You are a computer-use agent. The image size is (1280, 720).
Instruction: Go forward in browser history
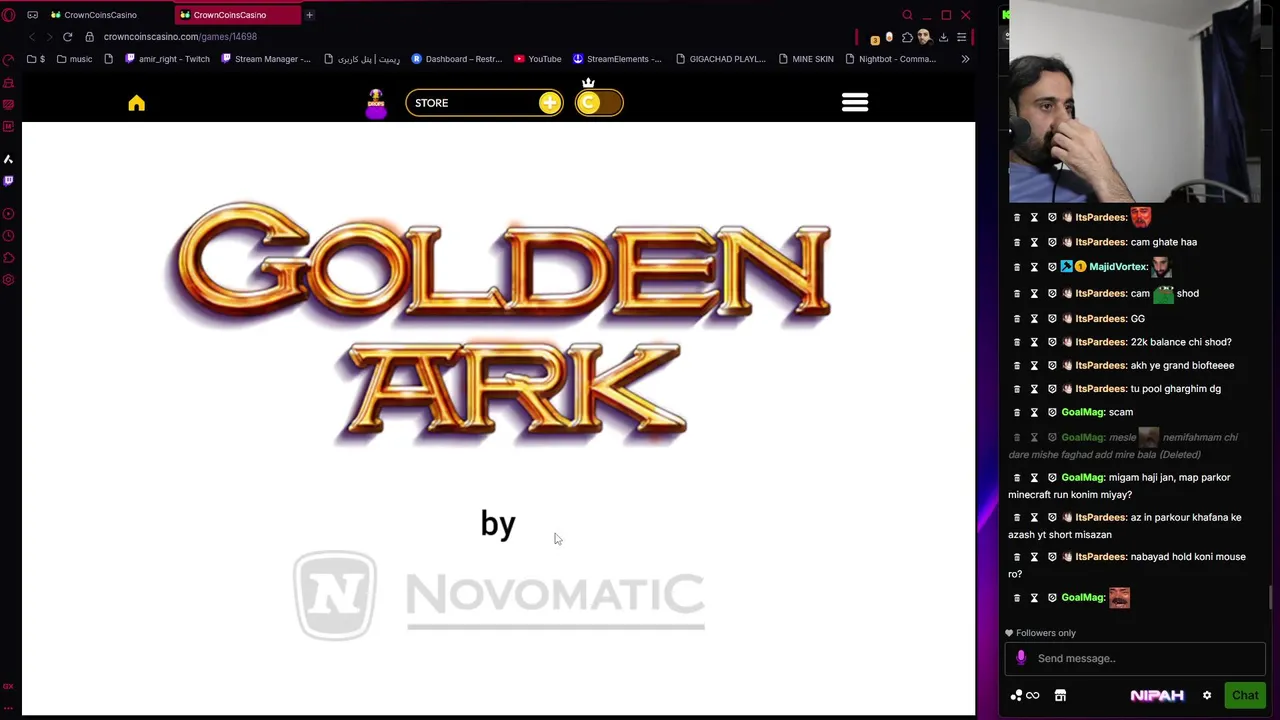click(x=48, y=37)
